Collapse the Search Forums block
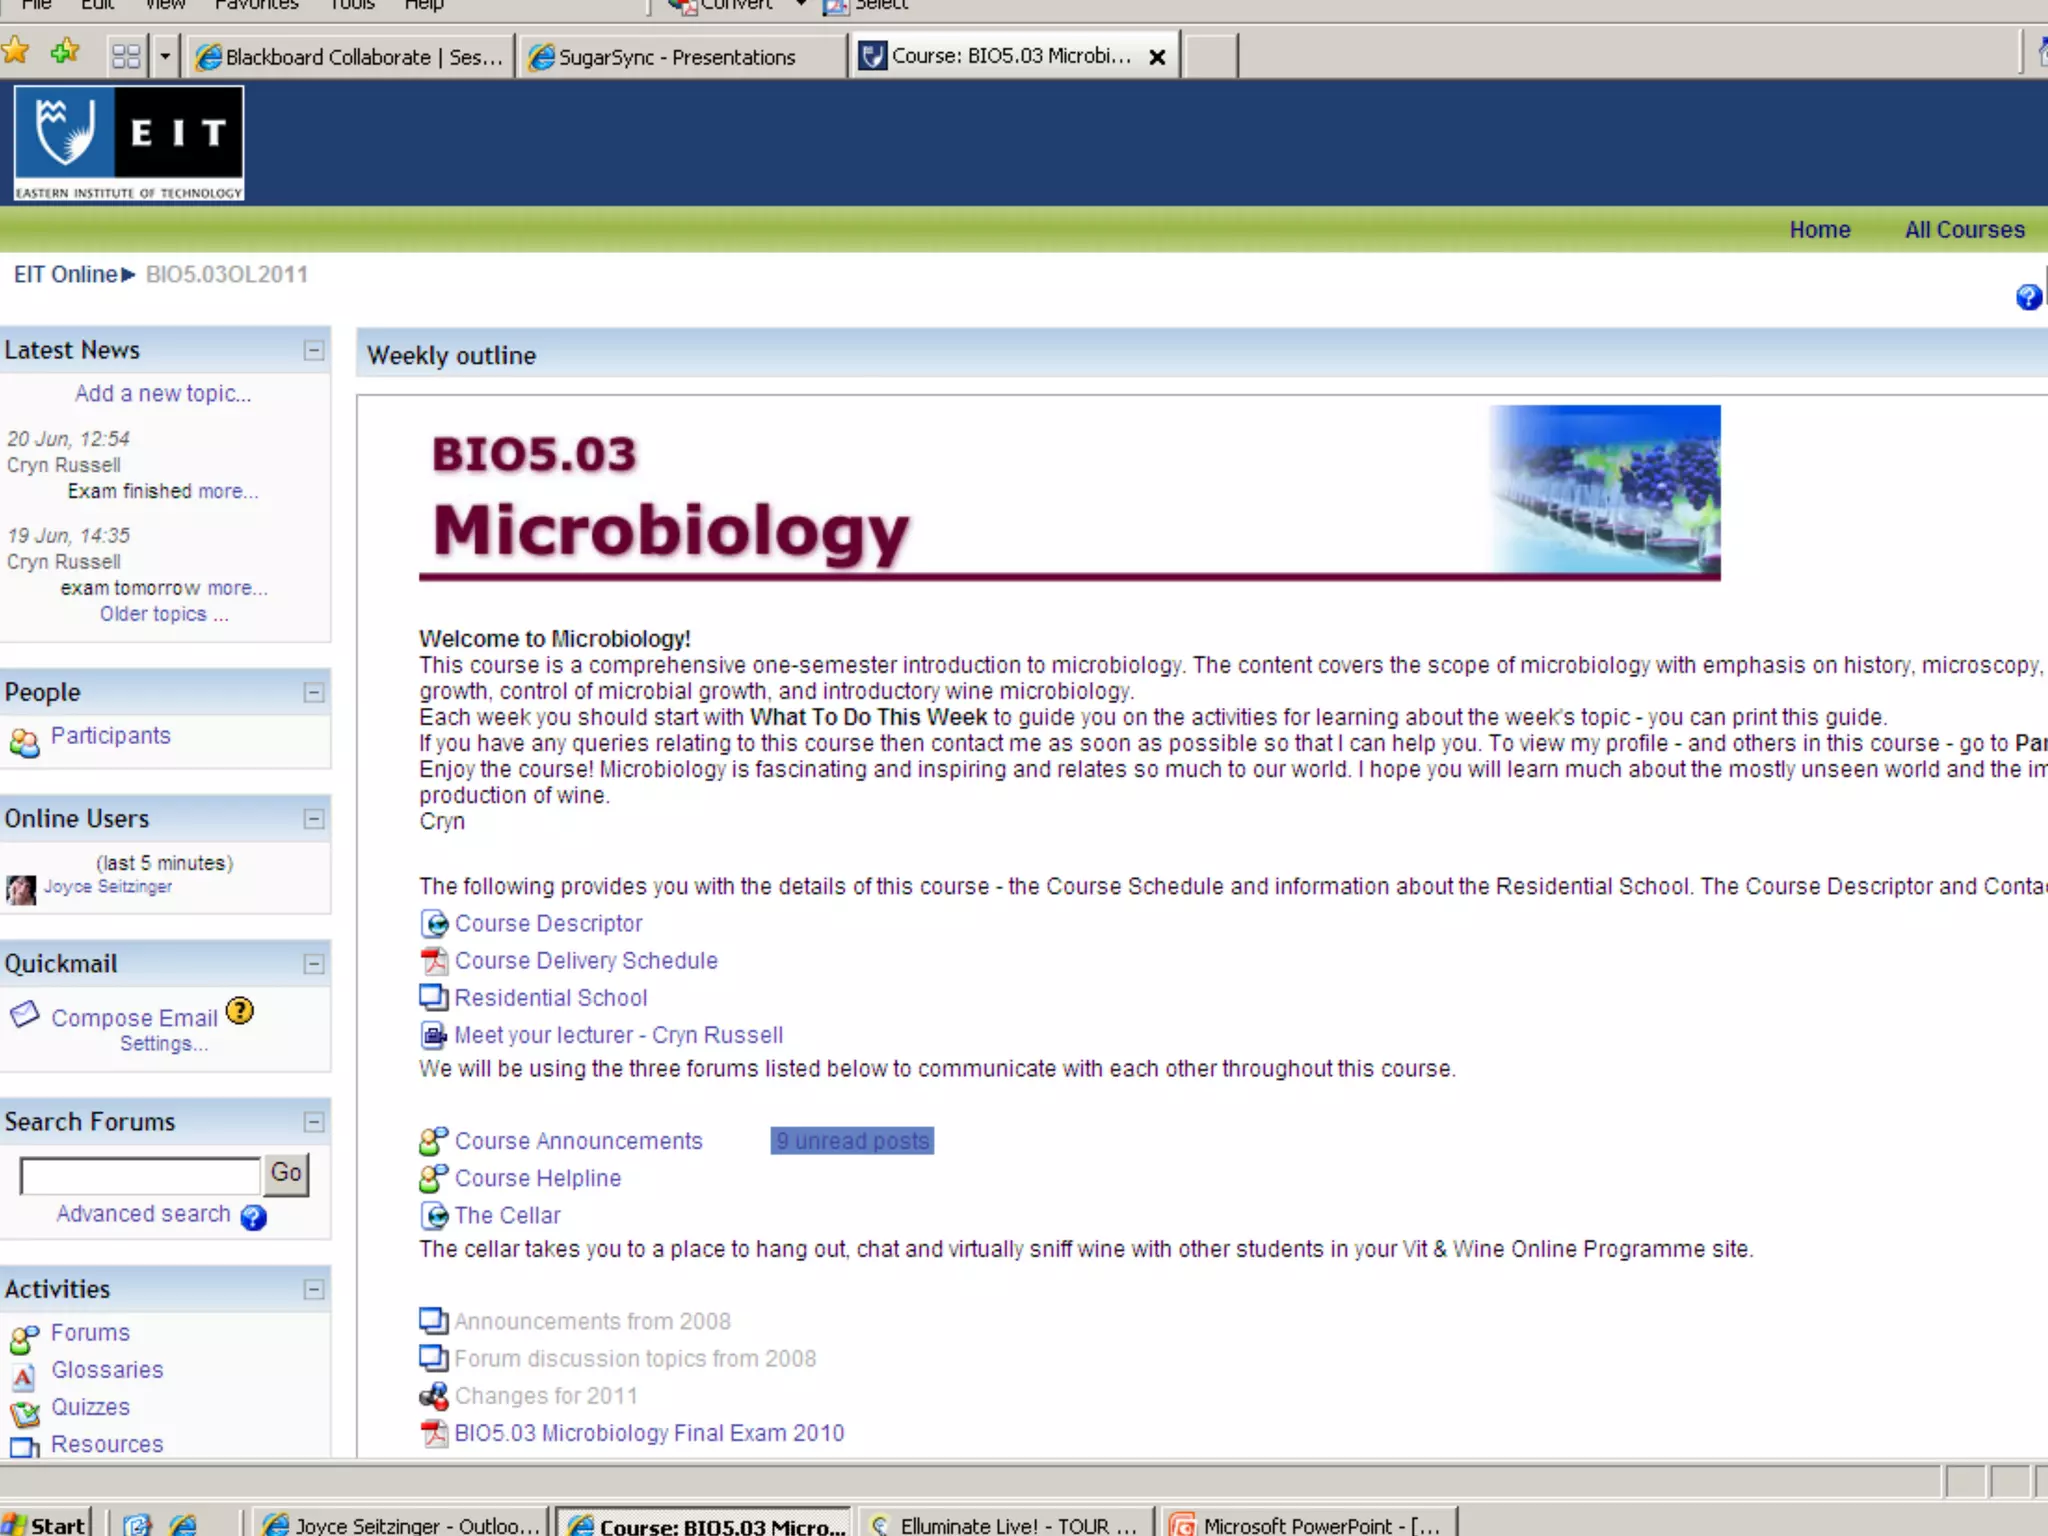 (x=314, y=1122)
